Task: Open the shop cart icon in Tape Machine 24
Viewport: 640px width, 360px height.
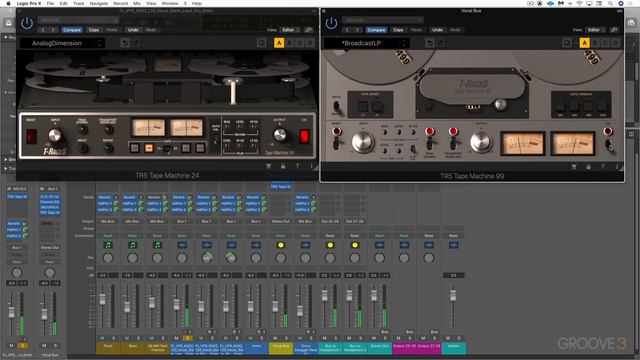Action: (x=269, y=166)
